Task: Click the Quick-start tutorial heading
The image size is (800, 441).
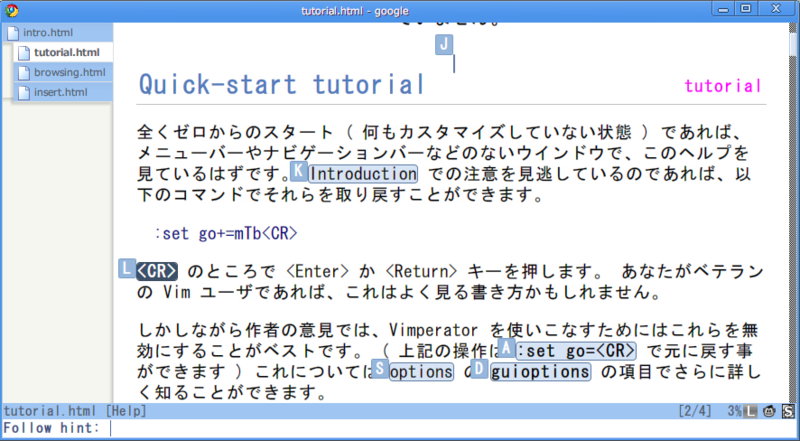Action: pyautogui.click(x=282, y=85)
